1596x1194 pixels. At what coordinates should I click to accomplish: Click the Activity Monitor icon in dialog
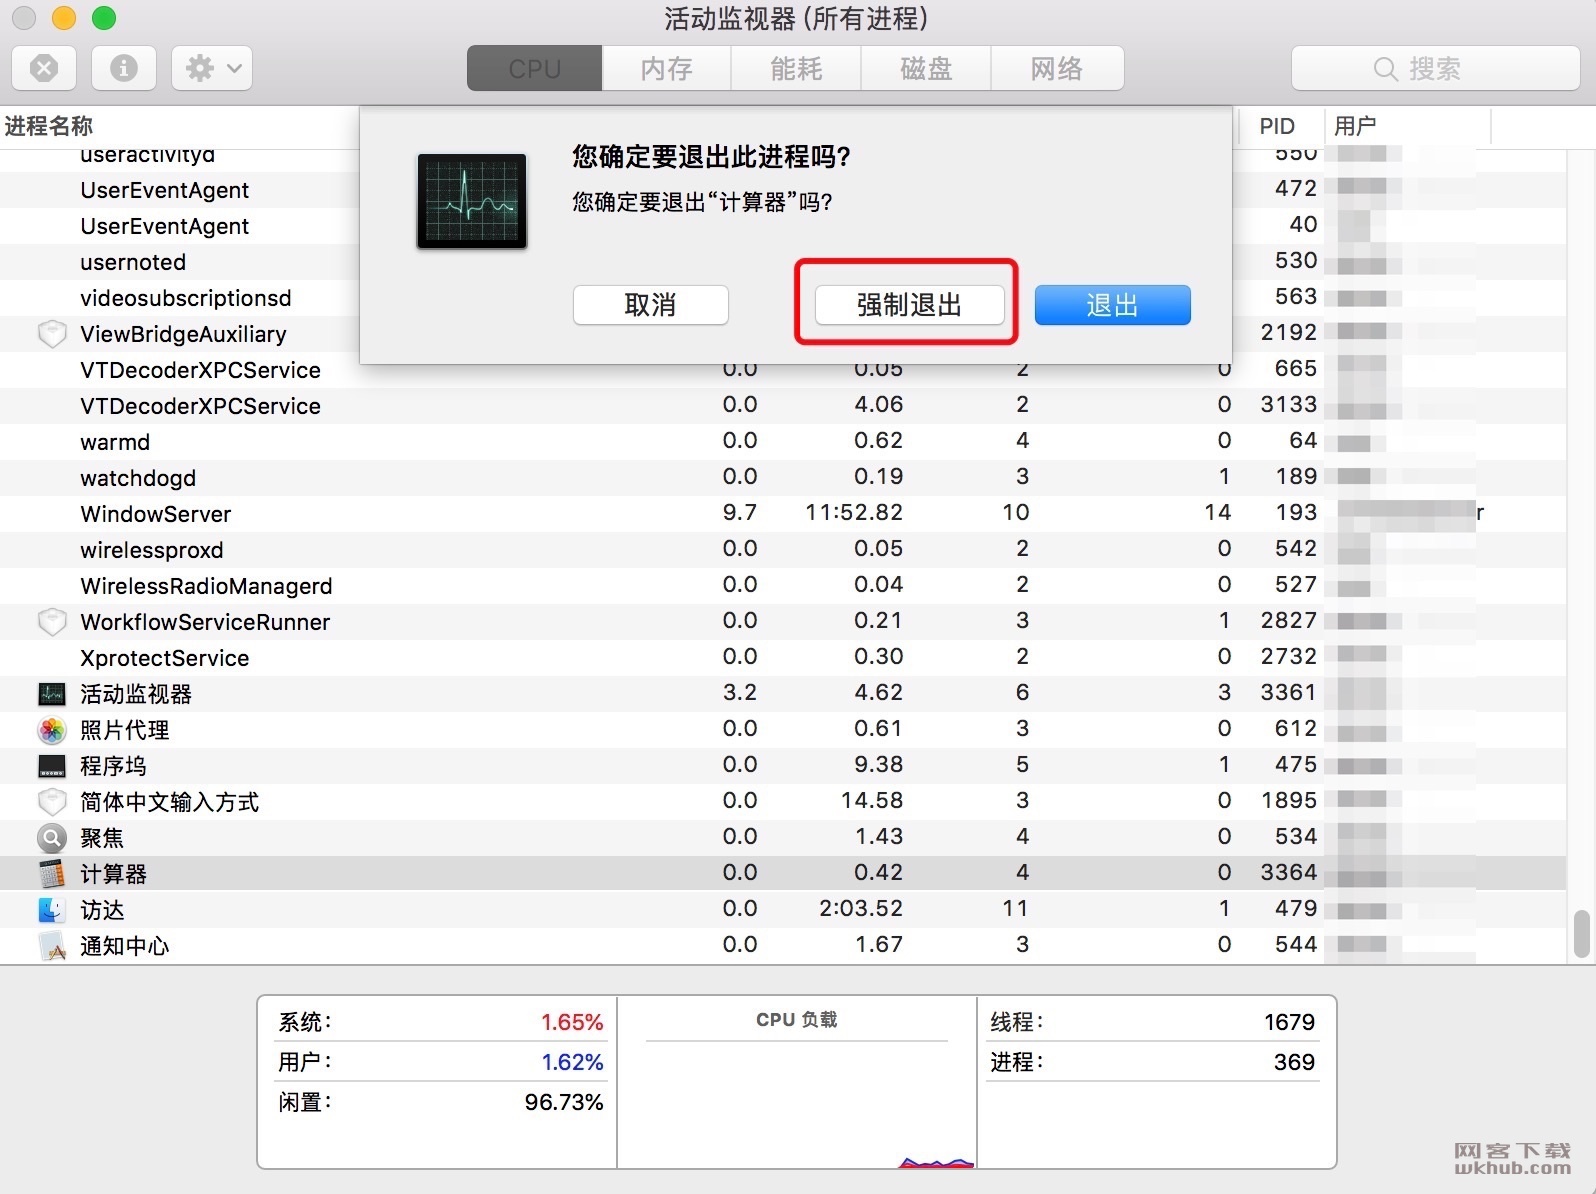[x=472, y=201]
